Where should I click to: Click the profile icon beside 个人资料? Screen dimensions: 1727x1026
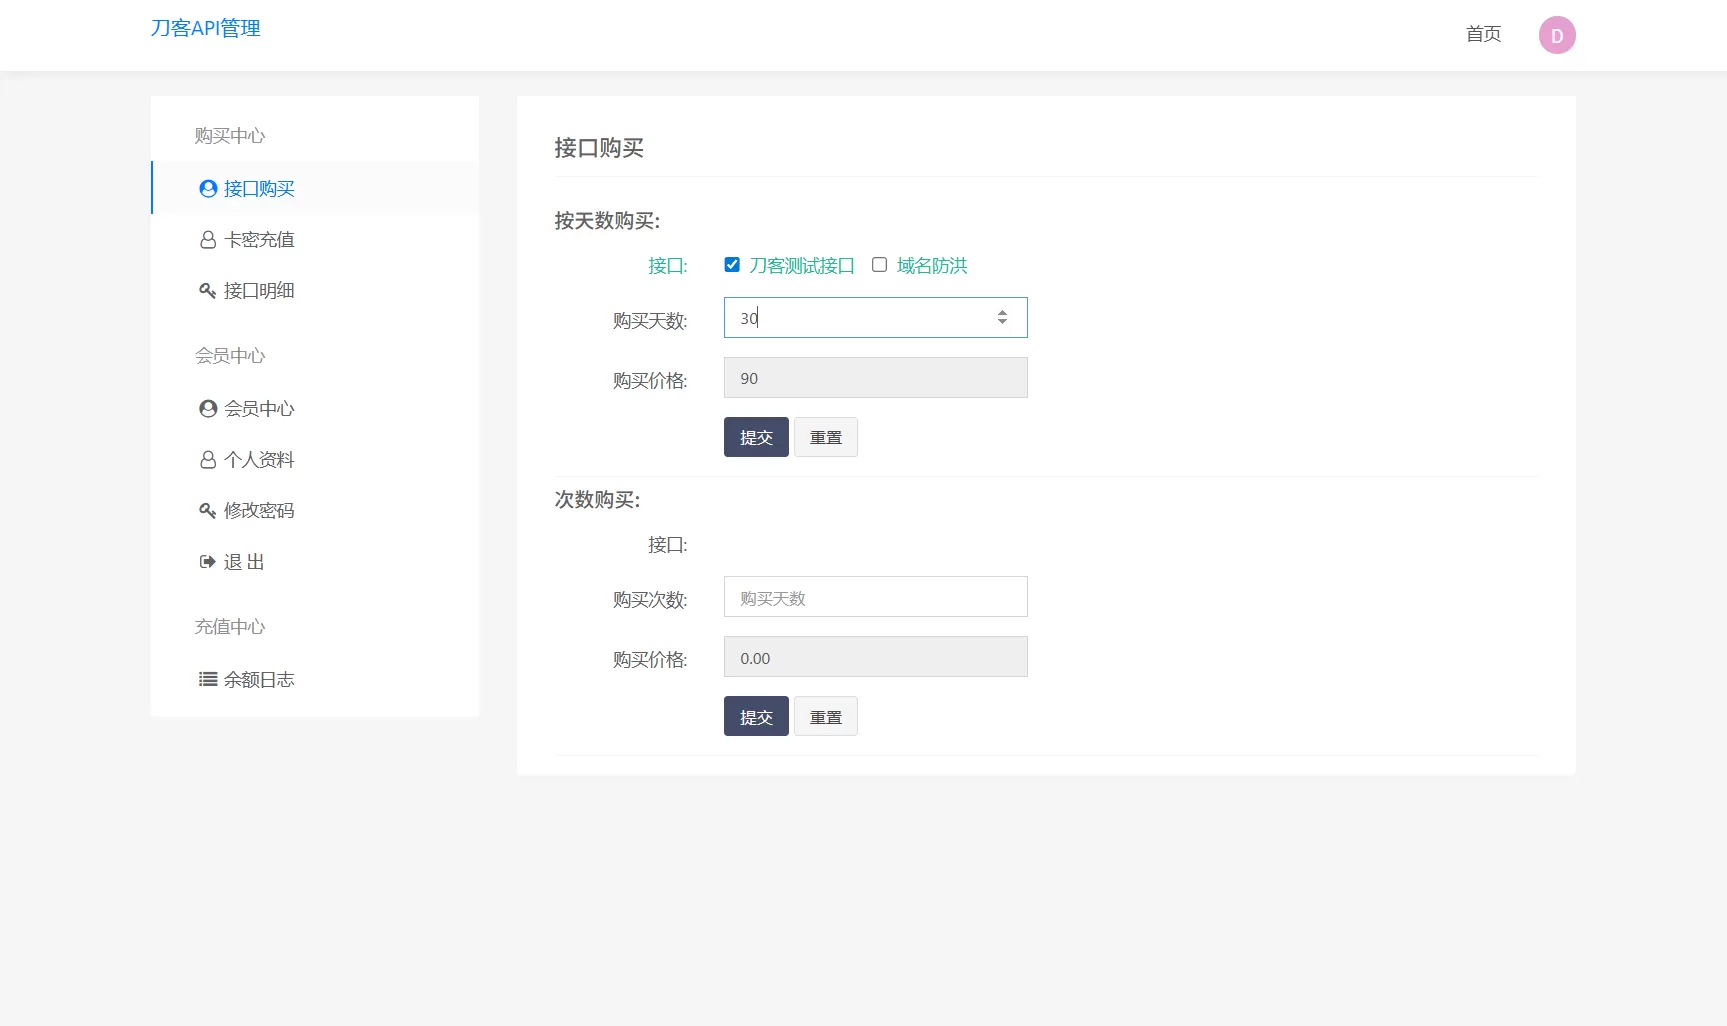[x=207, y=459]
